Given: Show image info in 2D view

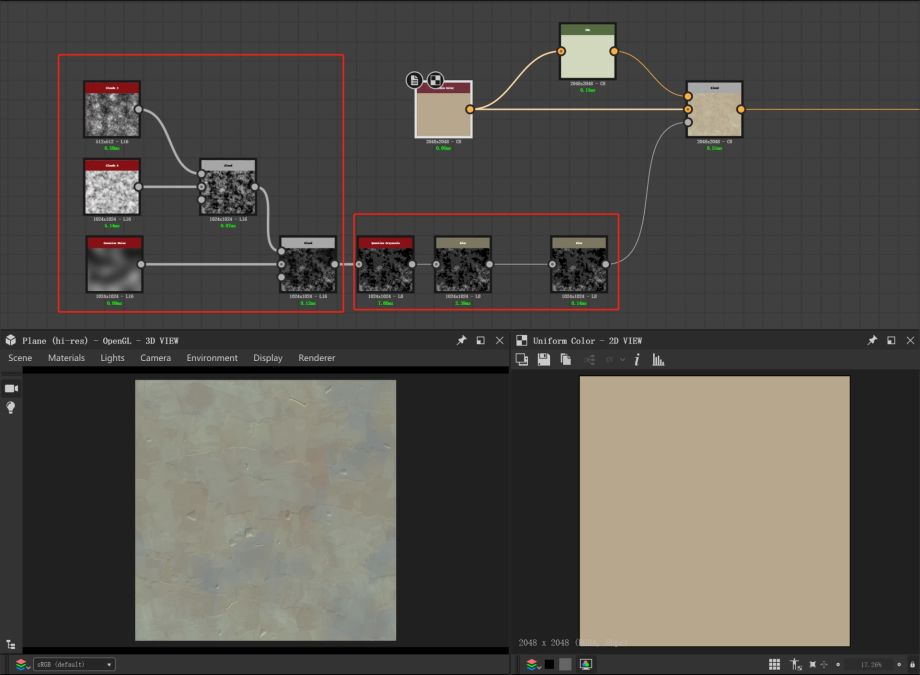Looking at the screenshot, I should coord(637,360).
